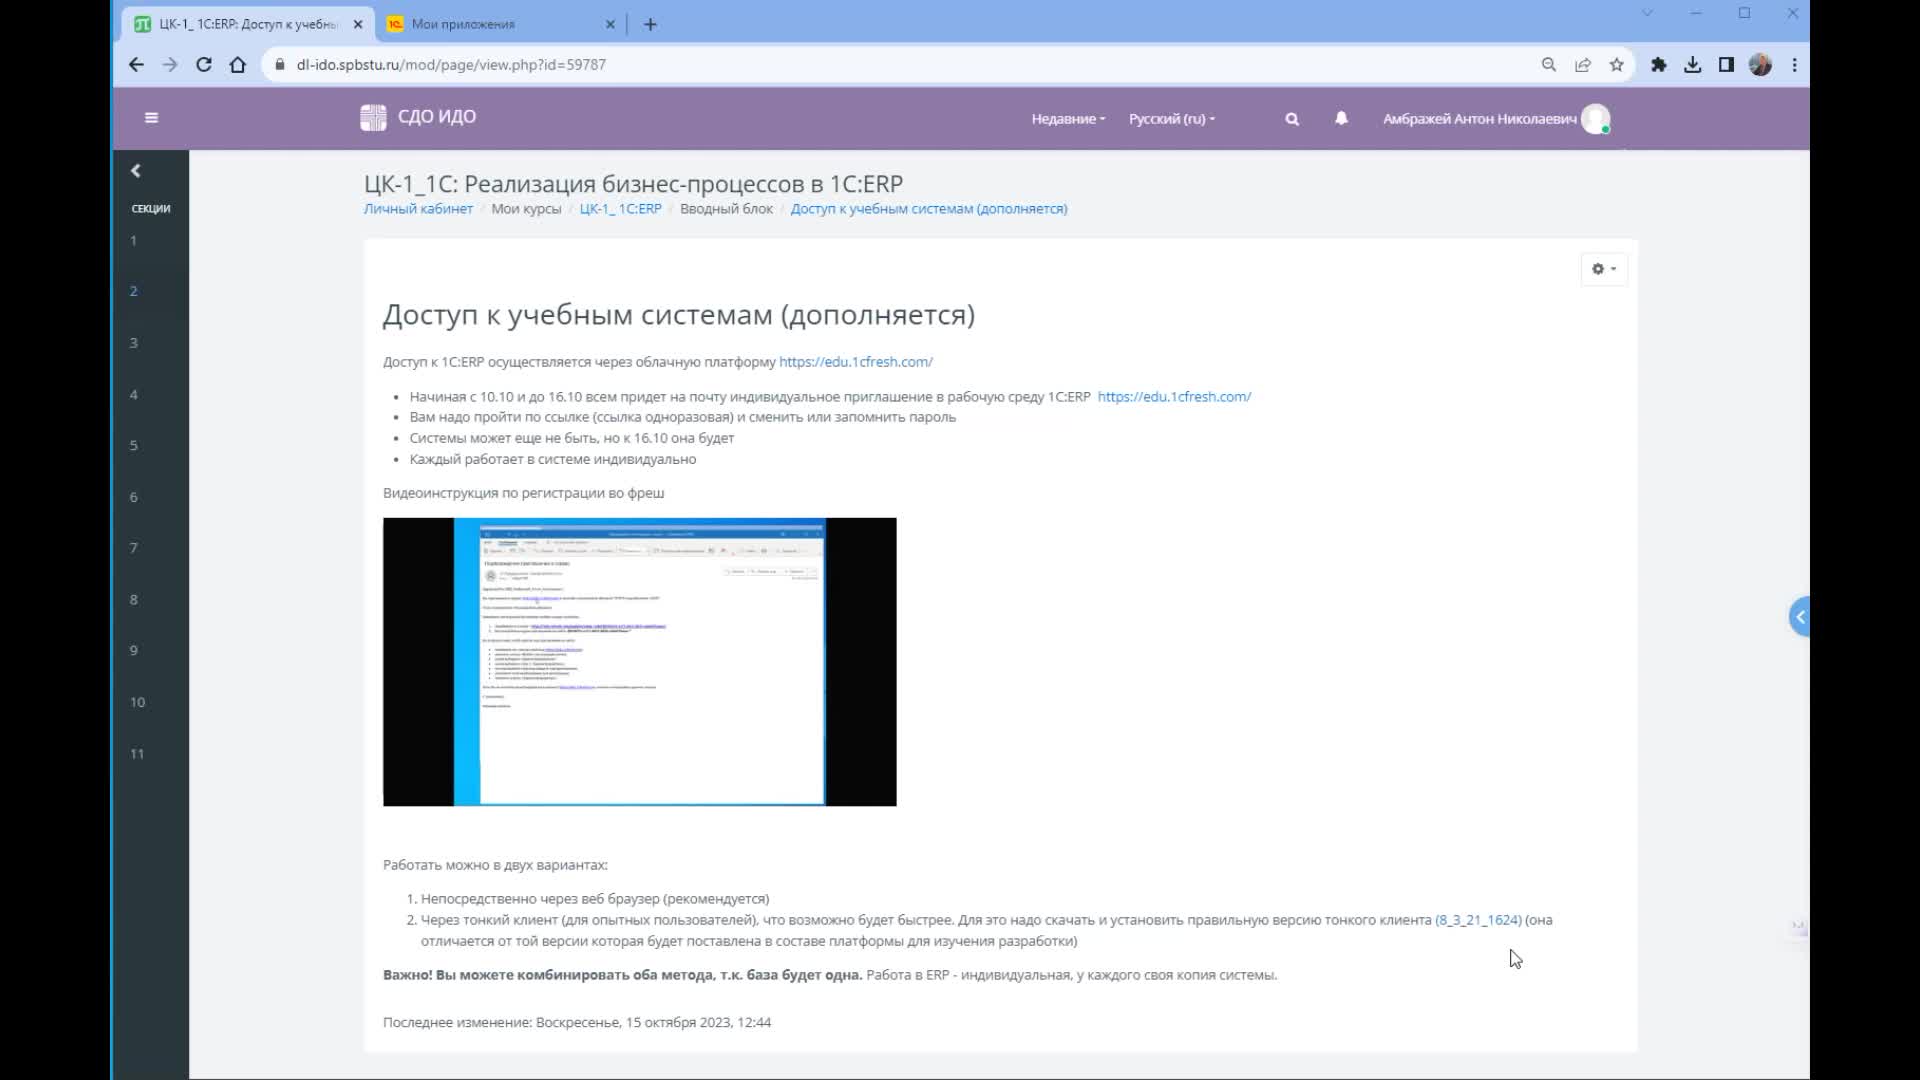Screen dimensions: 1920x1080
Task: Open ЦК-1_1C:ERP breadcrumb link
Action: pos(620,209)
